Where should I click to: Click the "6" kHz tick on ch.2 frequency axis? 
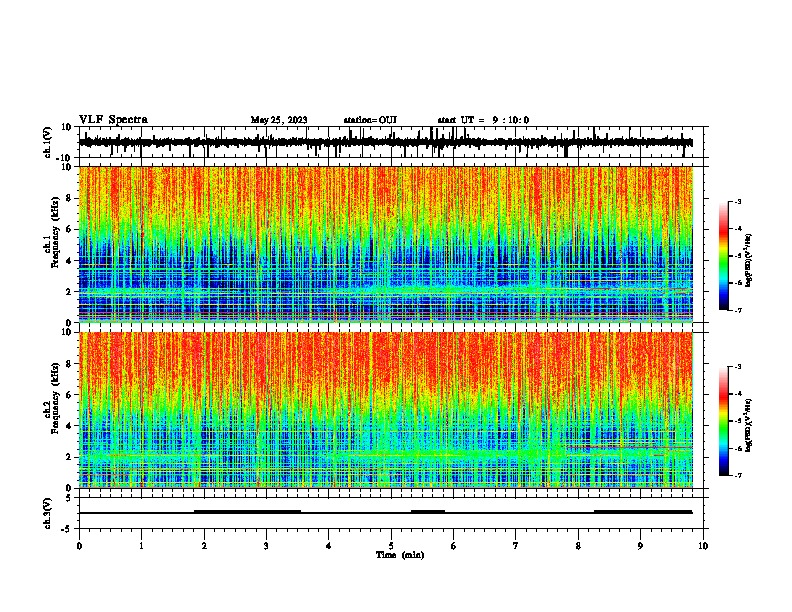point(69,395)
